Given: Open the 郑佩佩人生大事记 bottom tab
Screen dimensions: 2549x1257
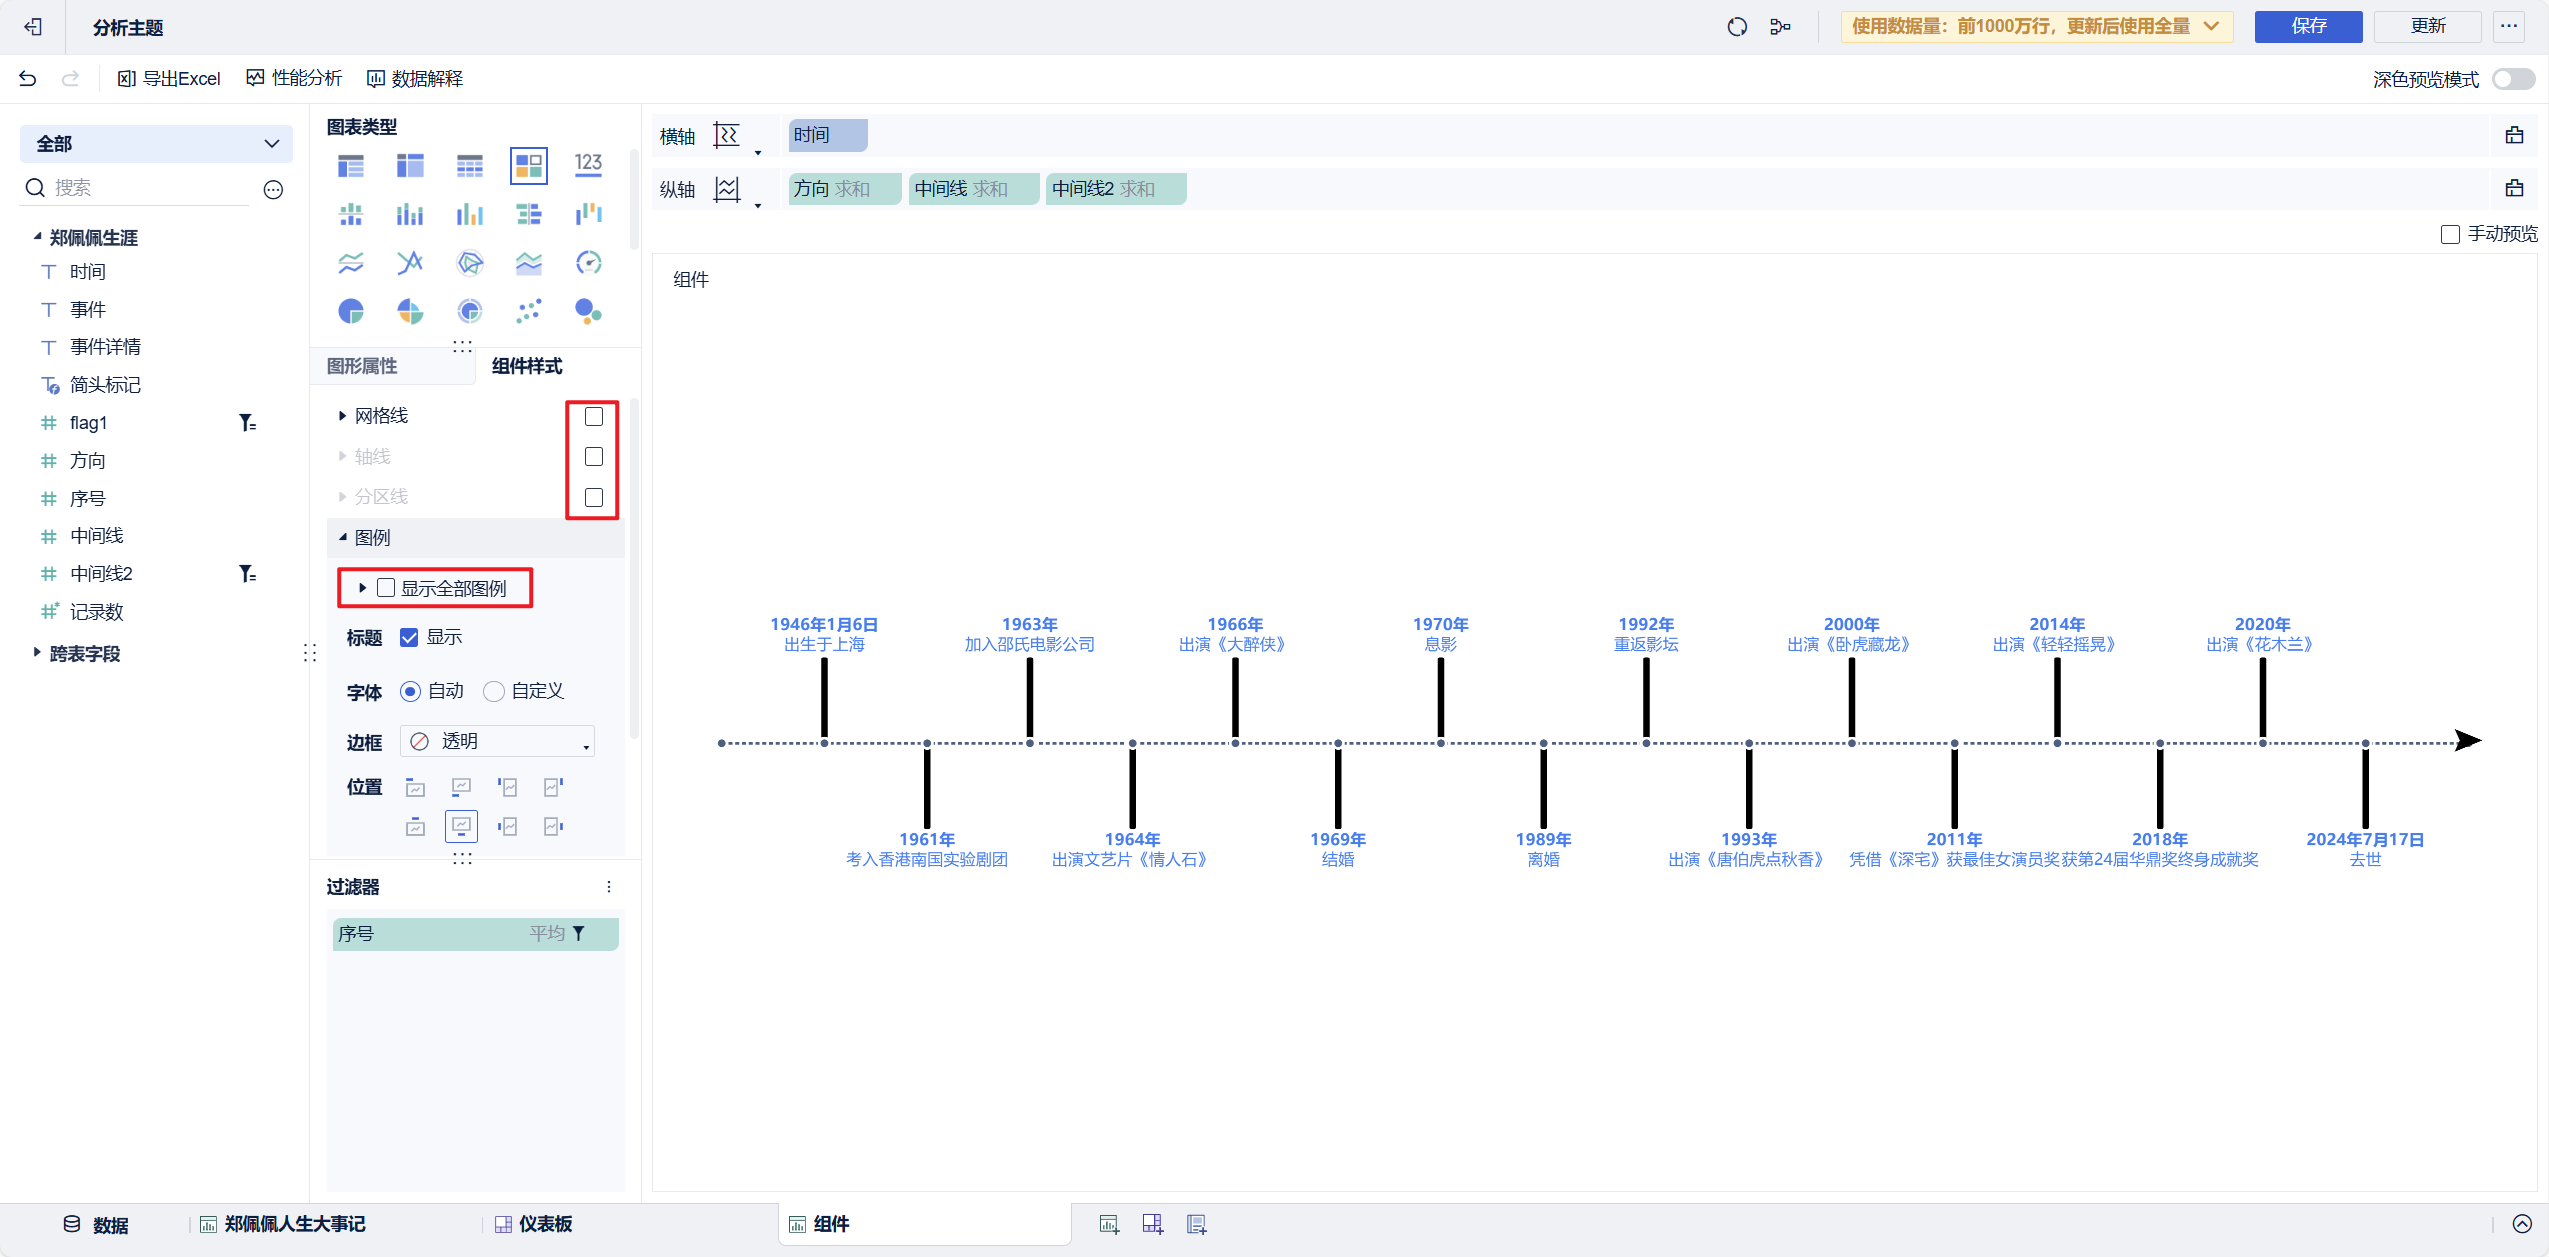Looking at the screenshot, I should click(283, 1224).
